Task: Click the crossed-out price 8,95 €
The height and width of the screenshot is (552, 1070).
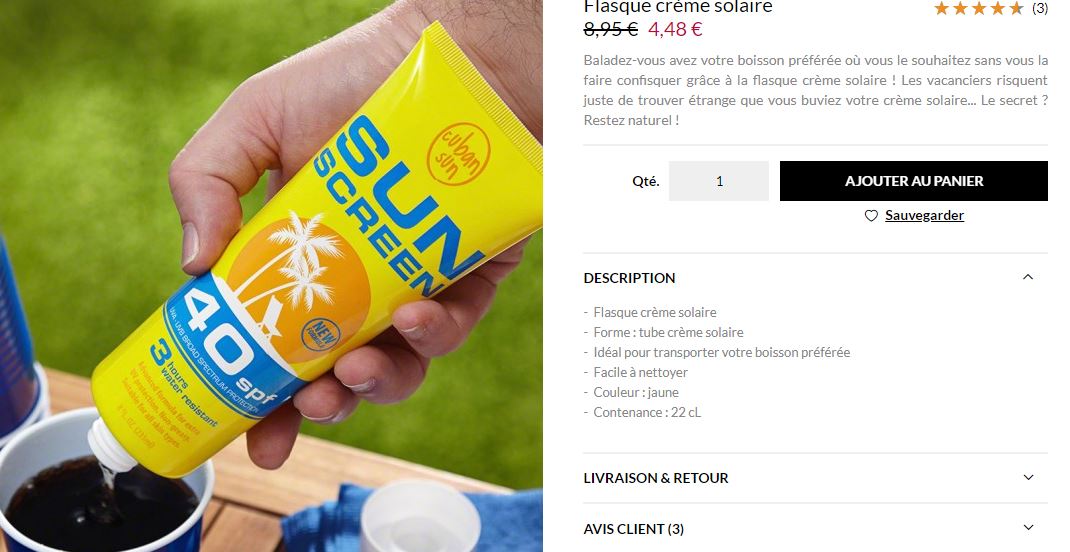Action: click(x=611, y=29)
